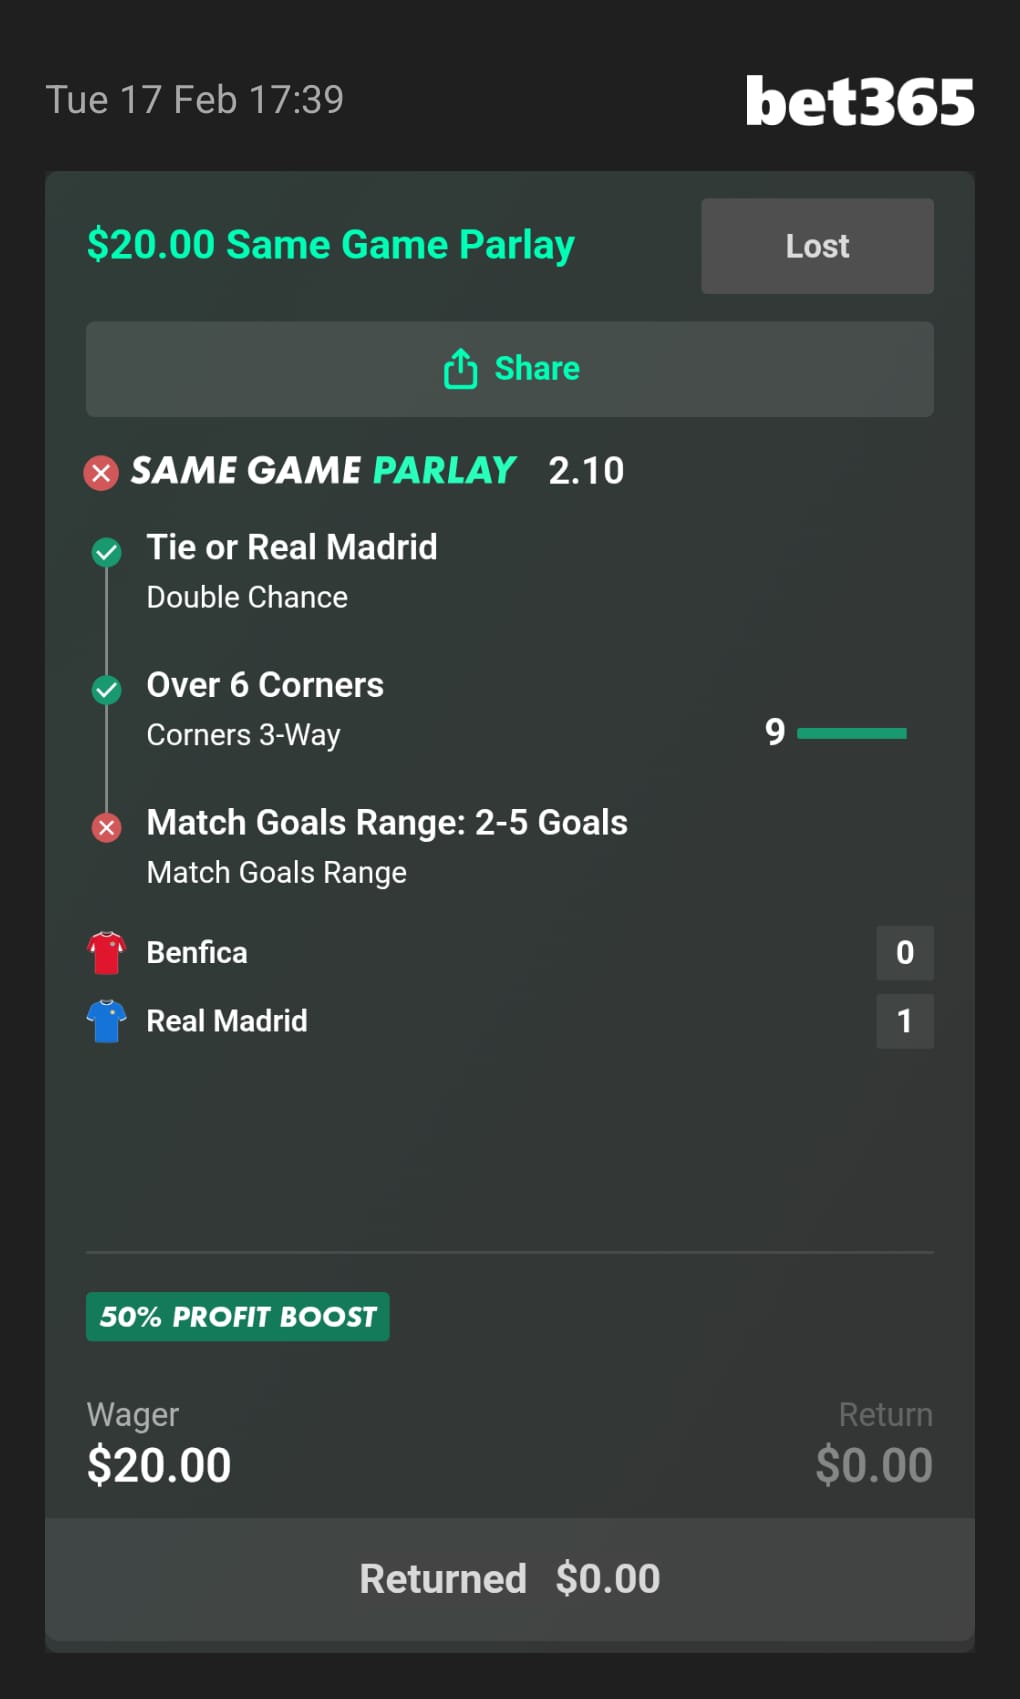Click the red X beside Match Goals Range

pos(107,827)
